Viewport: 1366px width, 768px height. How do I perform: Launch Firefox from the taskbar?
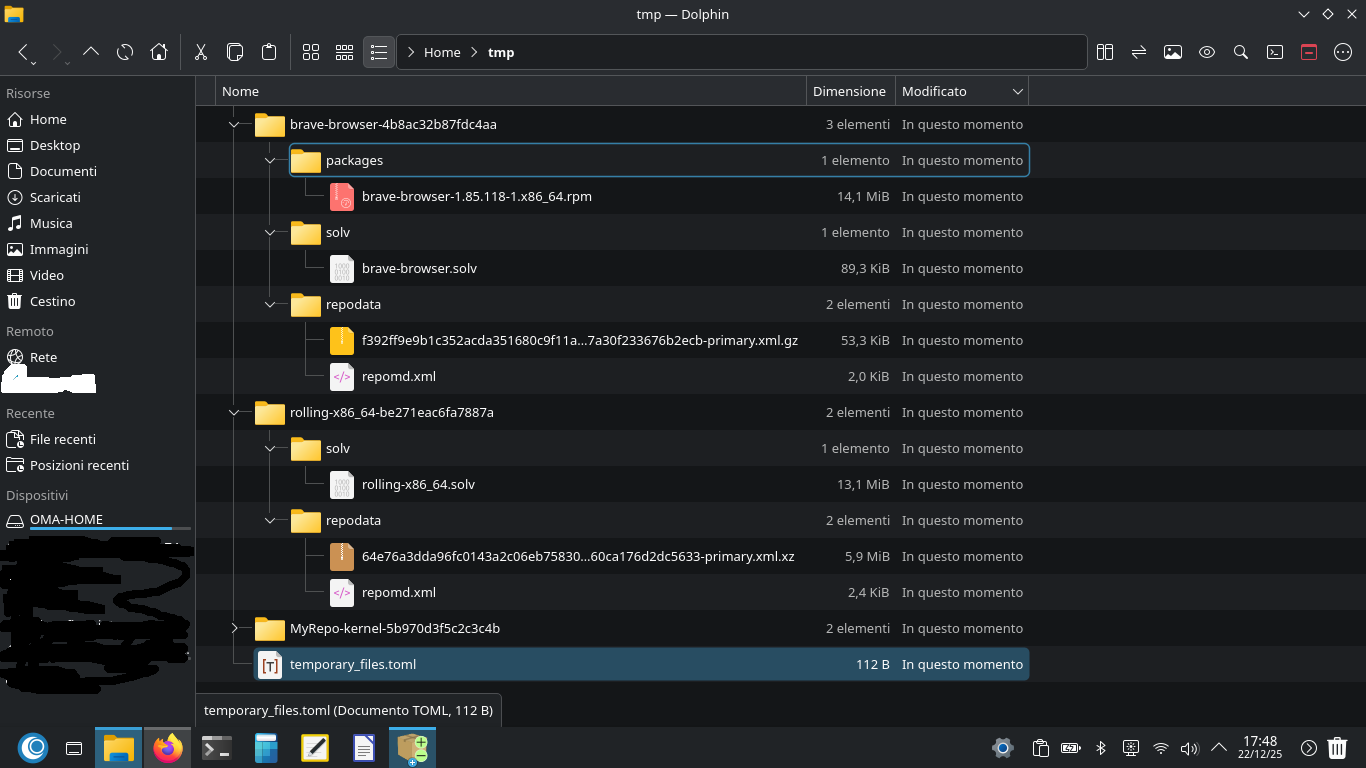point(168,747)
